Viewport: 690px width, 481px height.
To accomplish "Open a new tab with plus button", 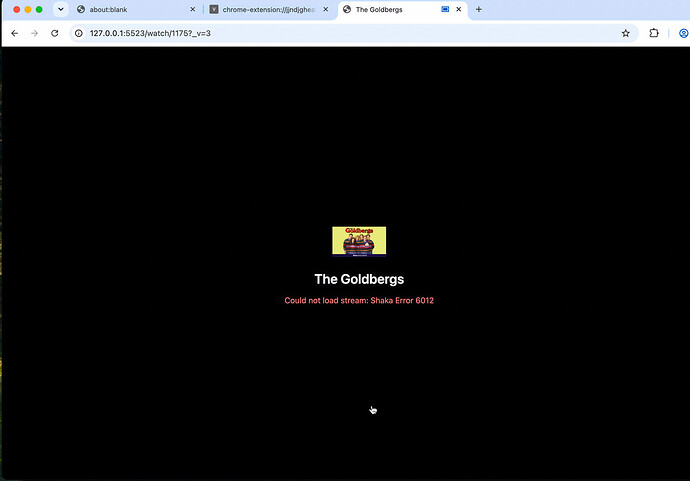I will [478, 9].
